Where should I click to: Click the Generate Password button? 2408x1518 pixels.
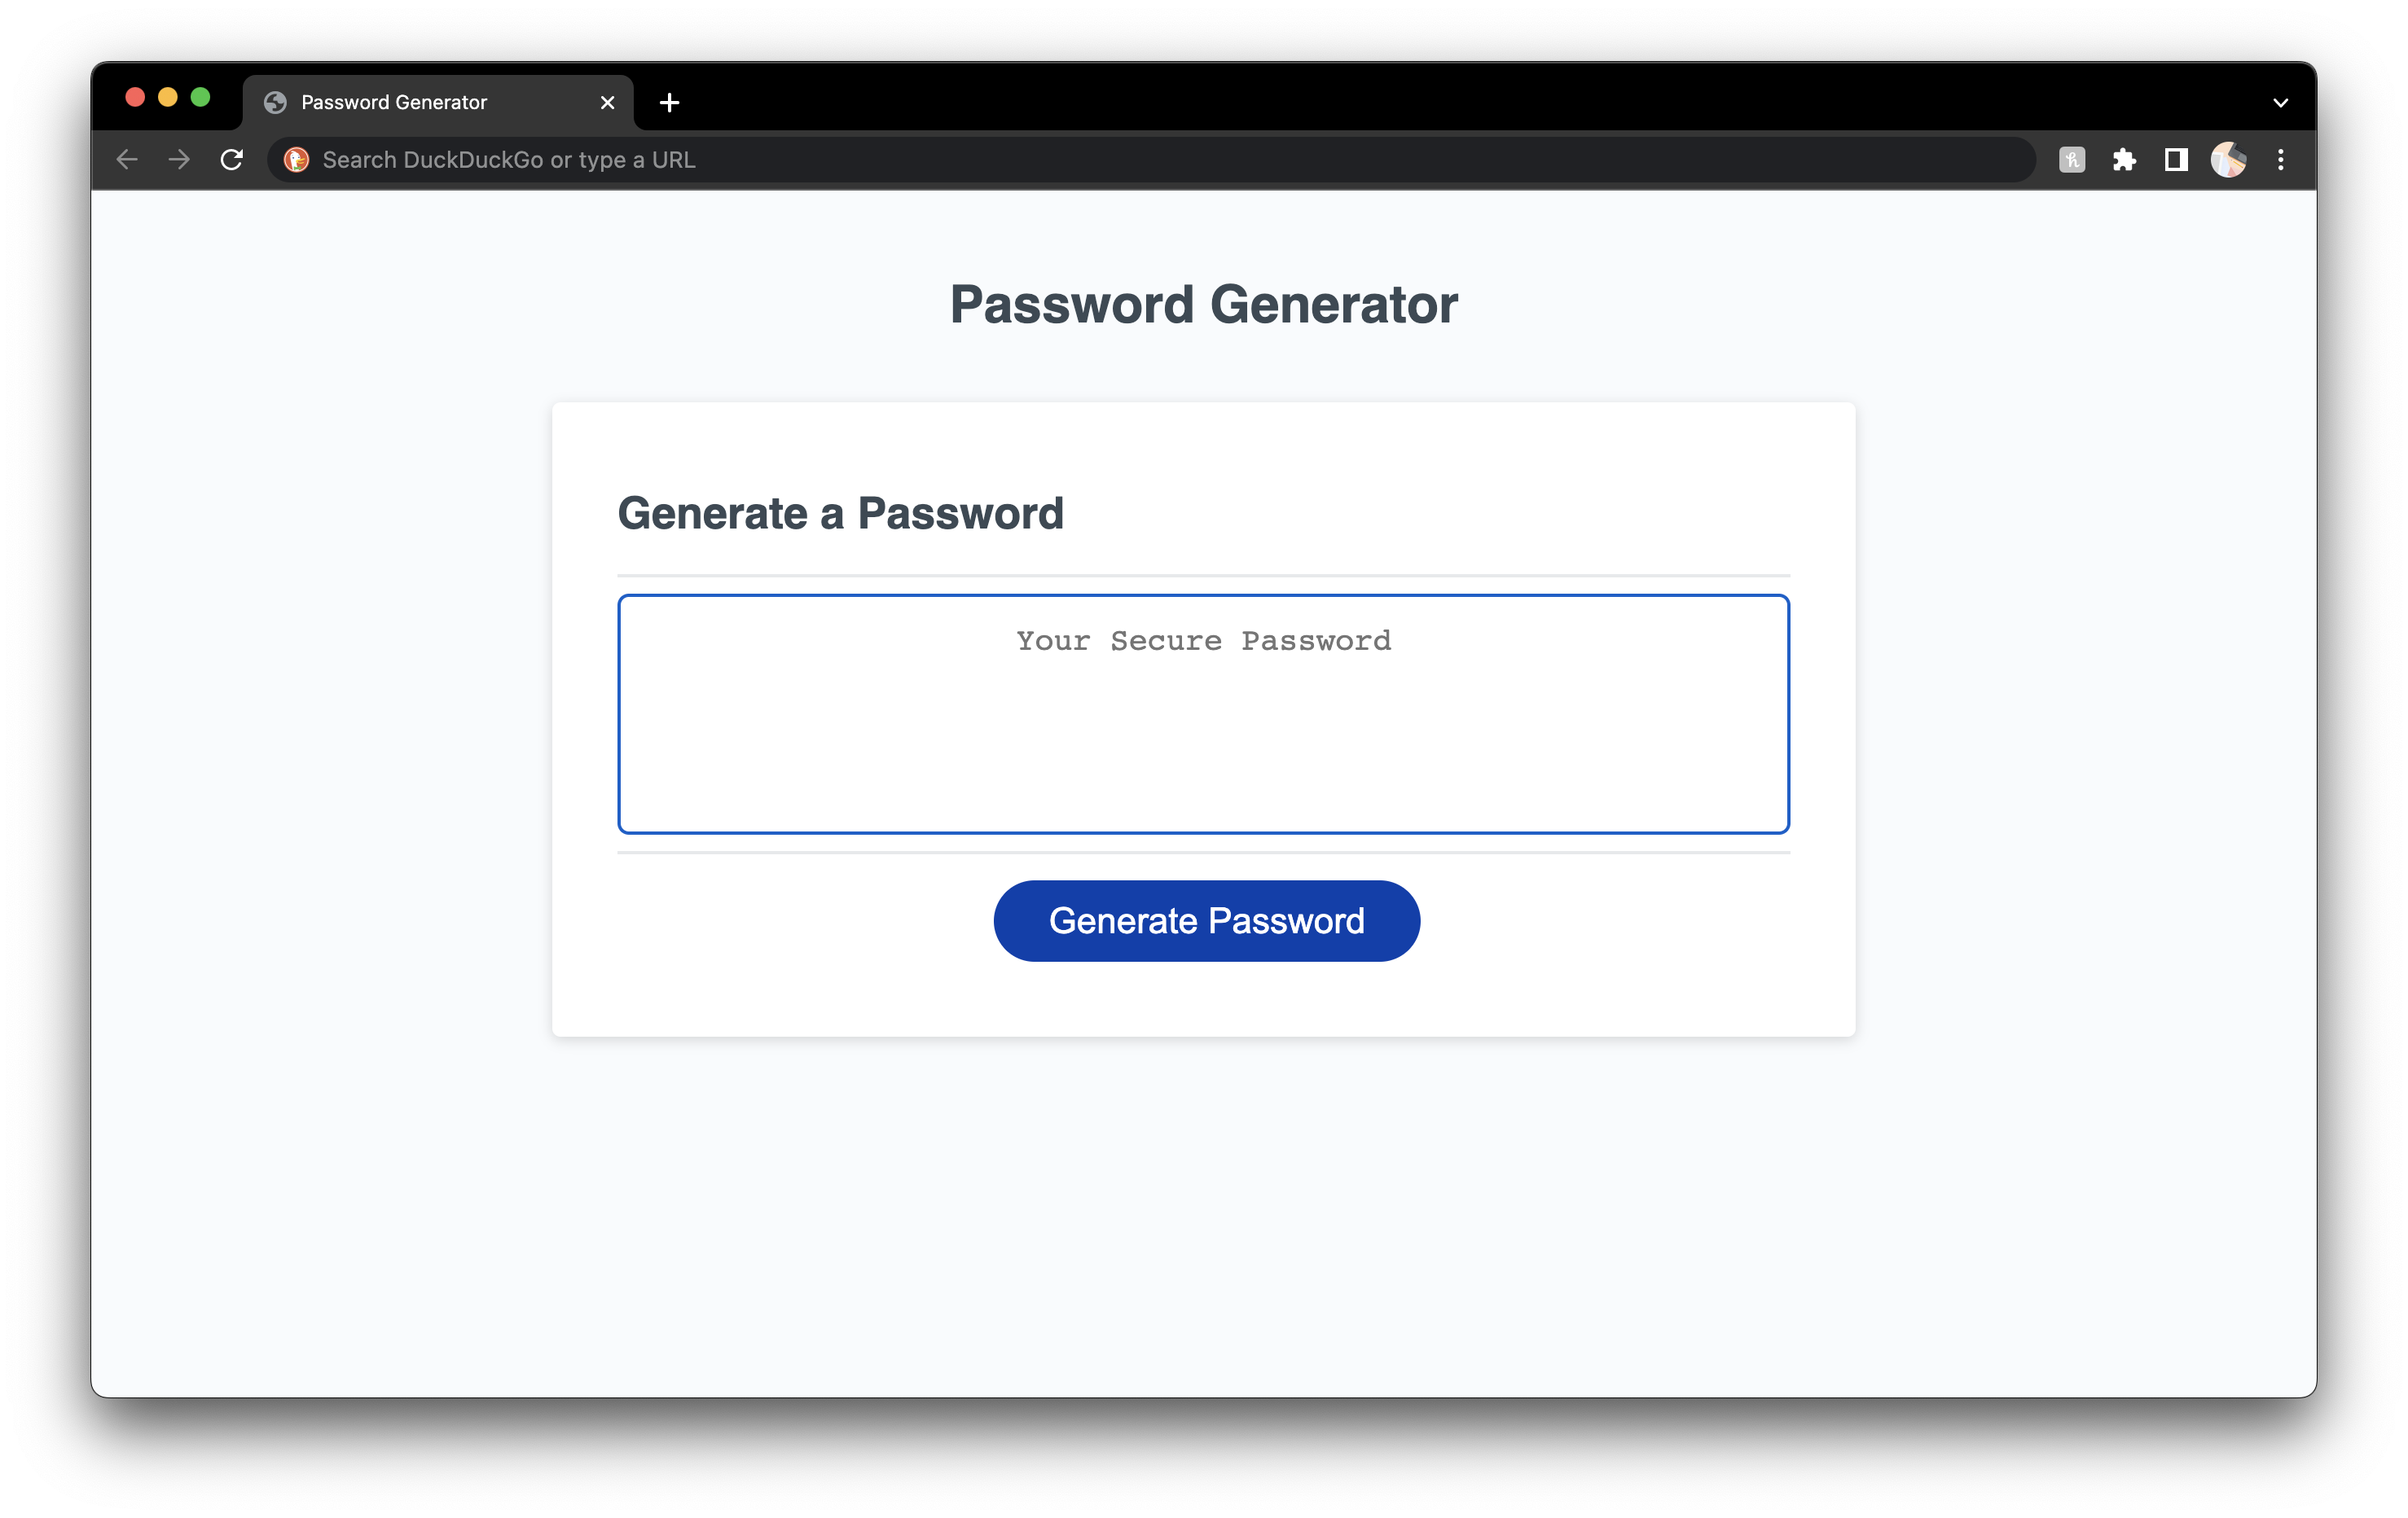coord(1206,920)
